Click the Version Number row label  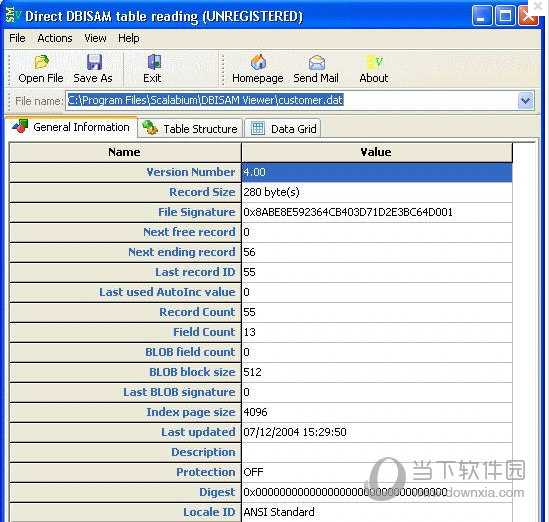125,172
